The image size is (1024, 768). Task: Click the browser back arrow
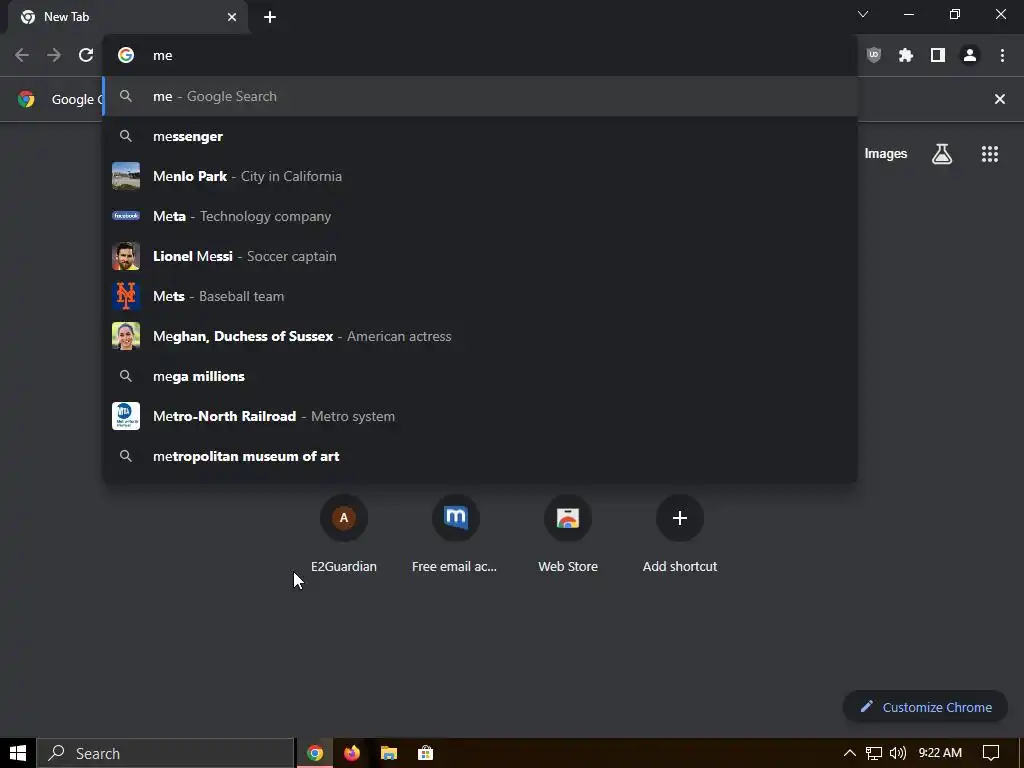pyautogui.click(x=22, y=56)
